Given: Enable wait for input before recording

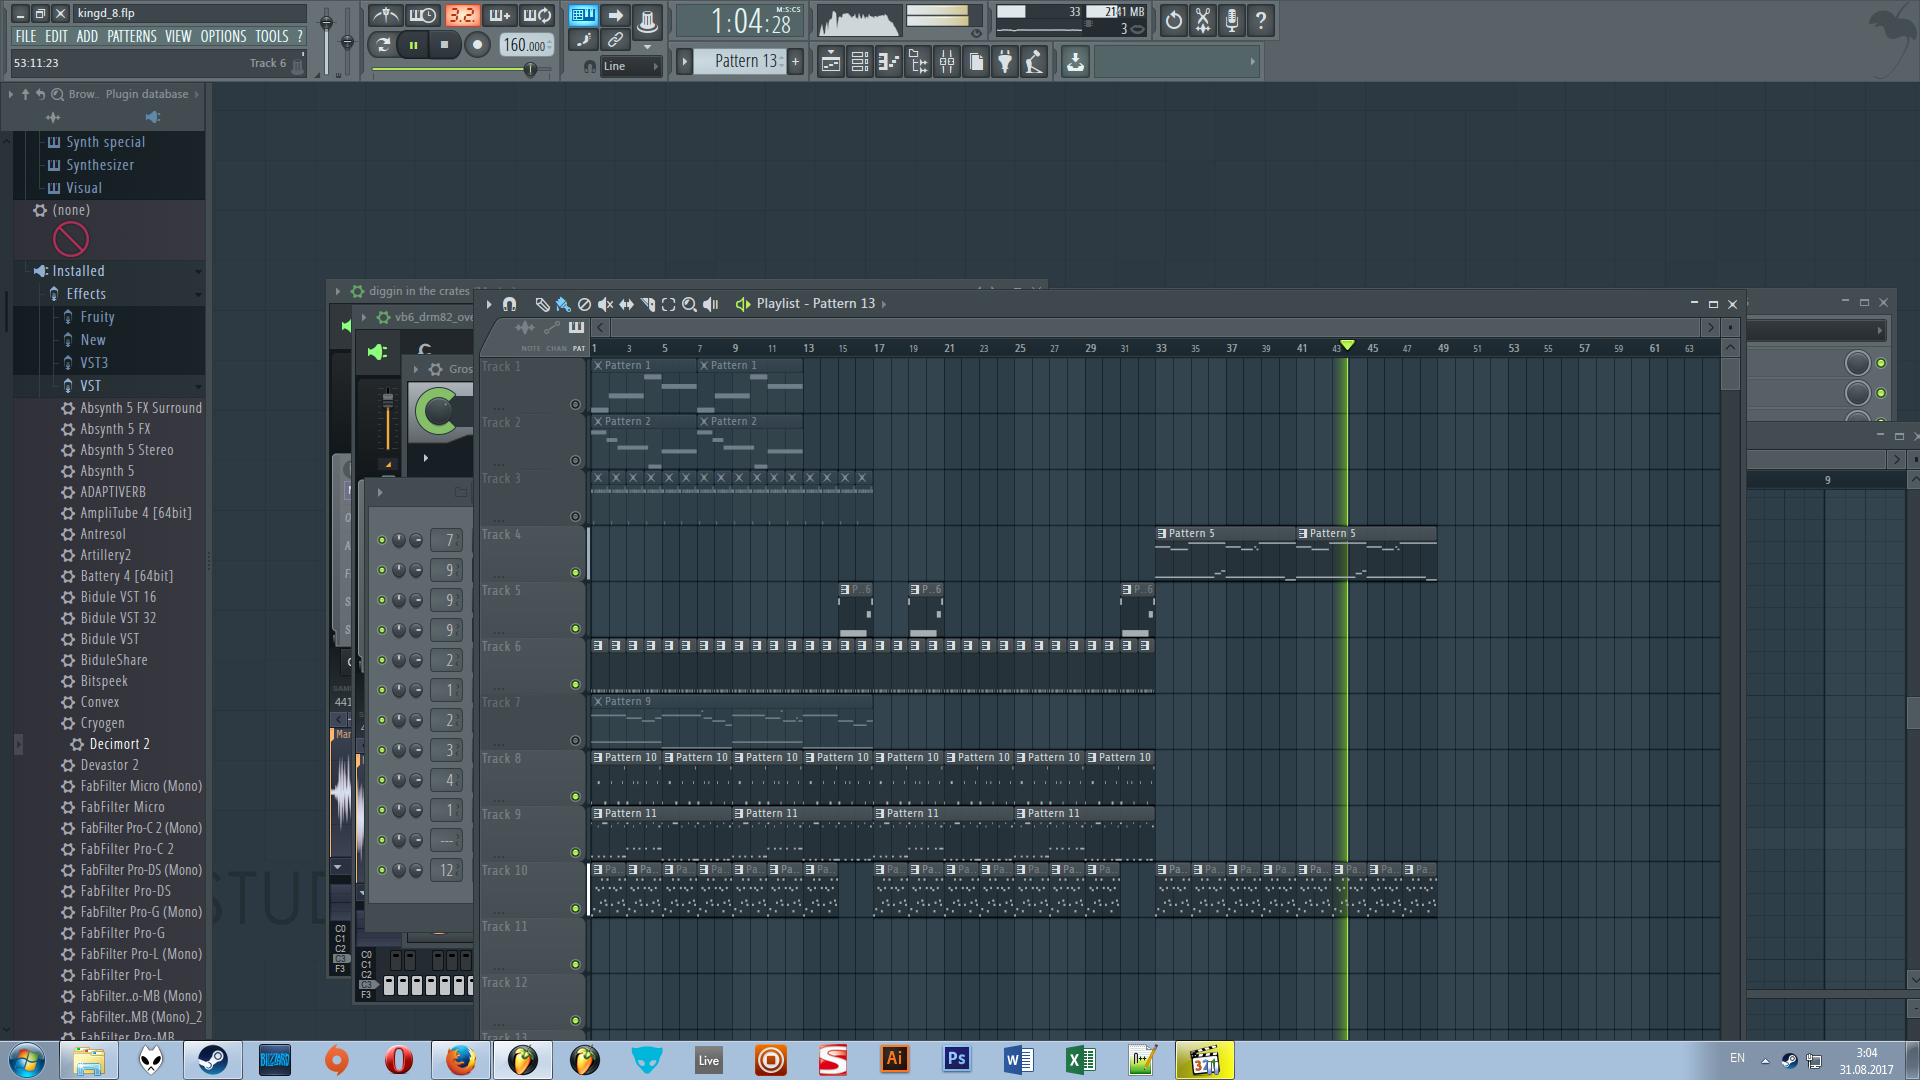Looking at the screenshot, I should coord(423,16).
